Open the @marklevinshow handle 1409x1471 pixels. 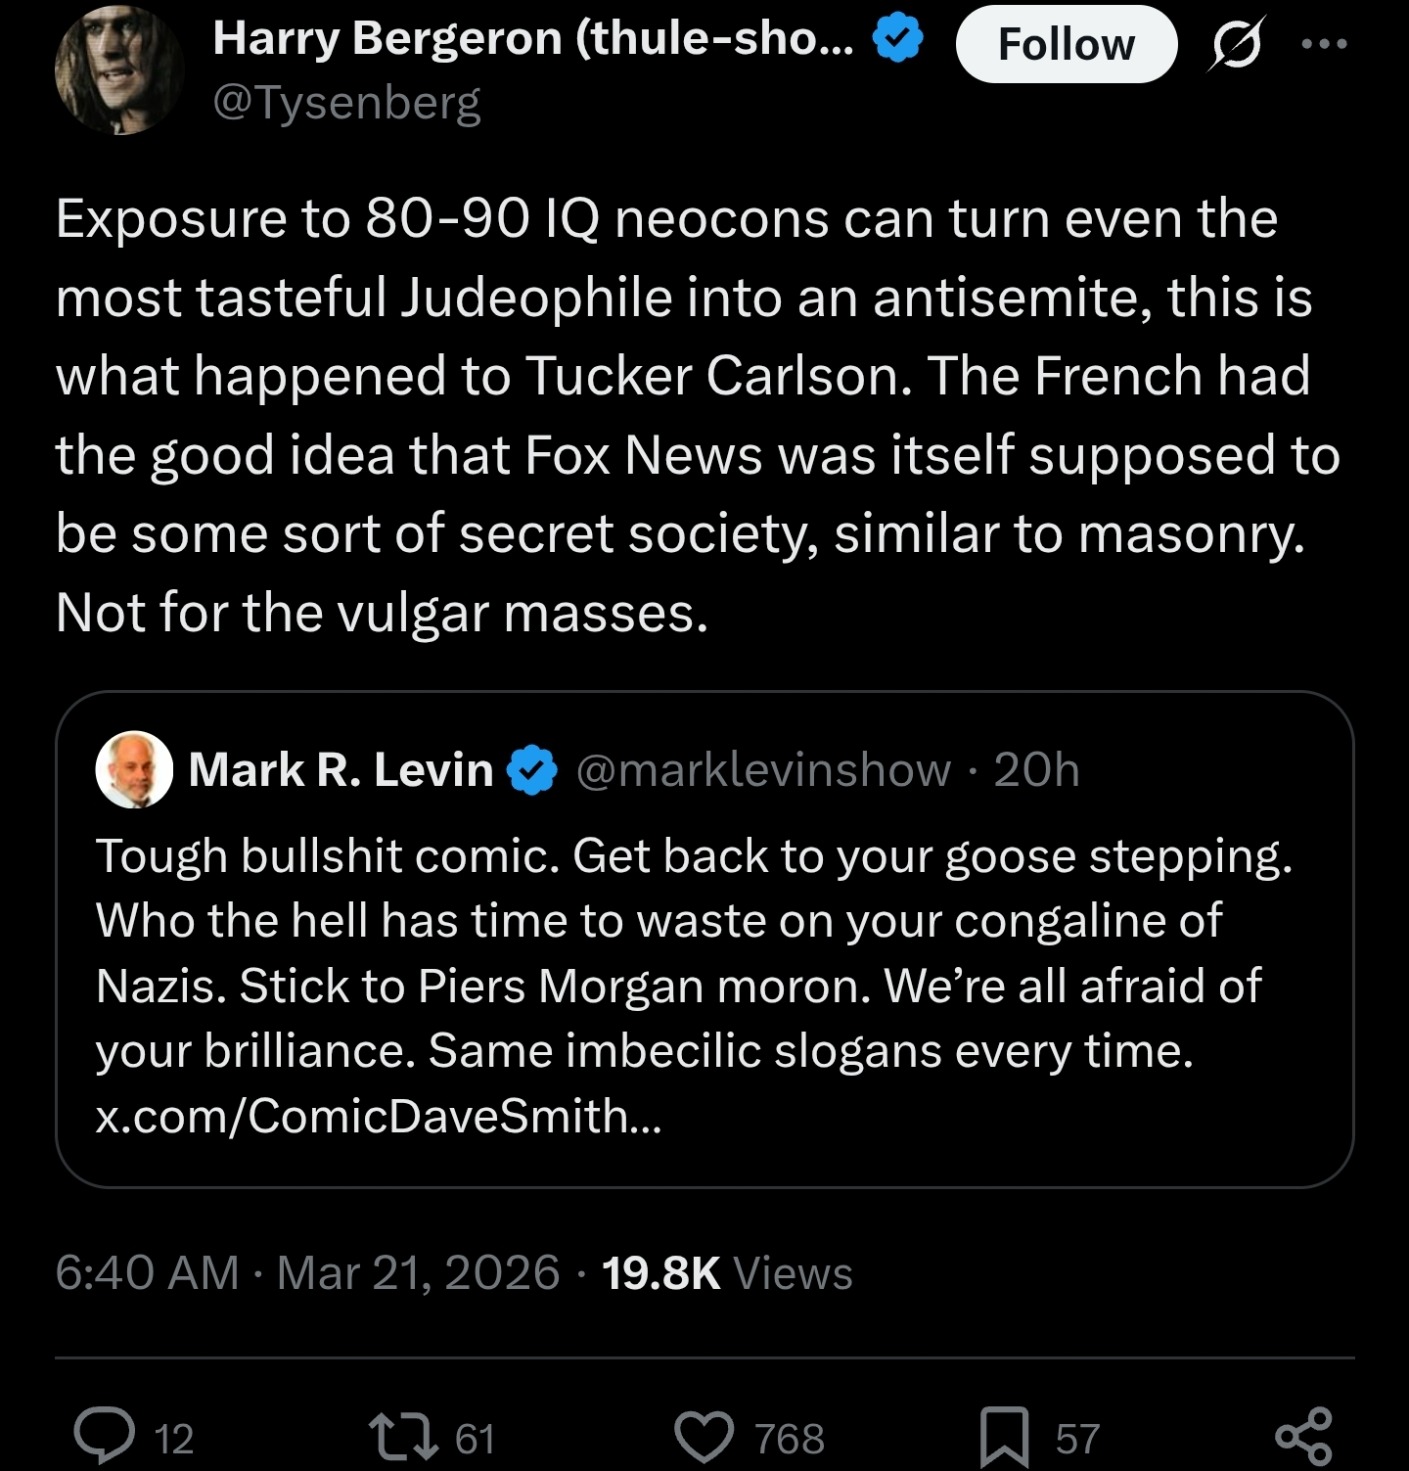pyautogui.click(x=763, y=770)
